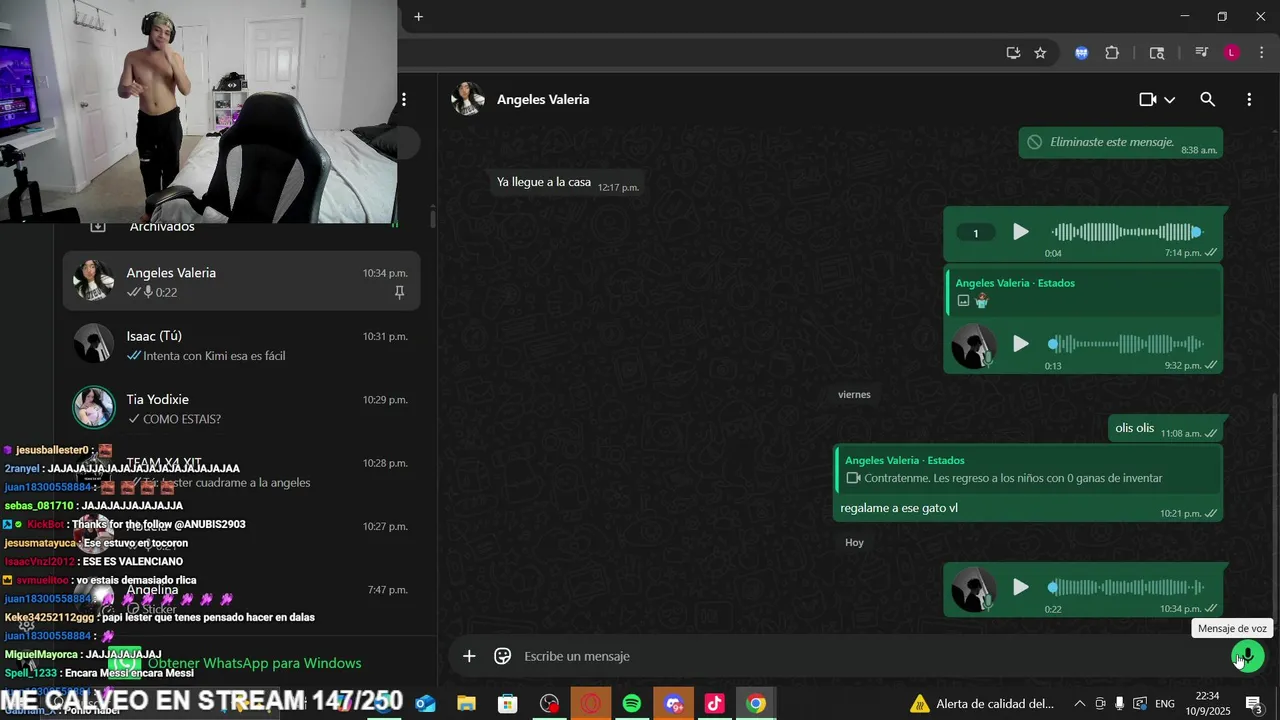Switch to the Opera browser on the taskbar
This screenshot has height=720, width=1280.
click(591, 704)
